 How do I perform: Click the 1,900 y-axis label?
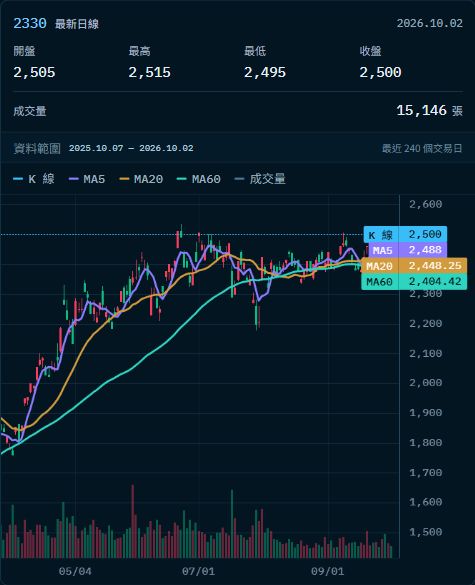coord(426,413)
